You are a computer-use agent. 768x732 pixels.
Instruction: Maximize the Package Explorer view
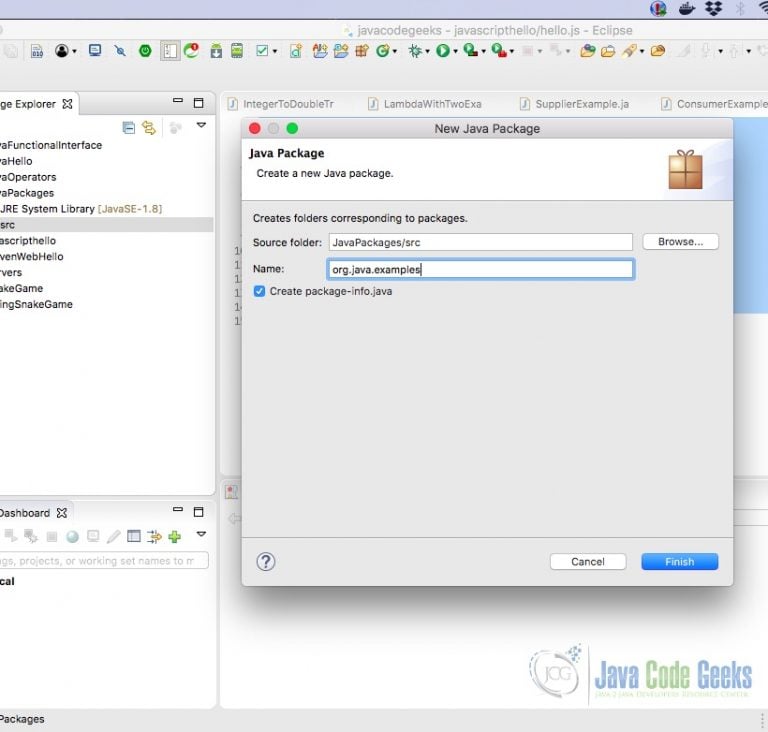(198, 103)
